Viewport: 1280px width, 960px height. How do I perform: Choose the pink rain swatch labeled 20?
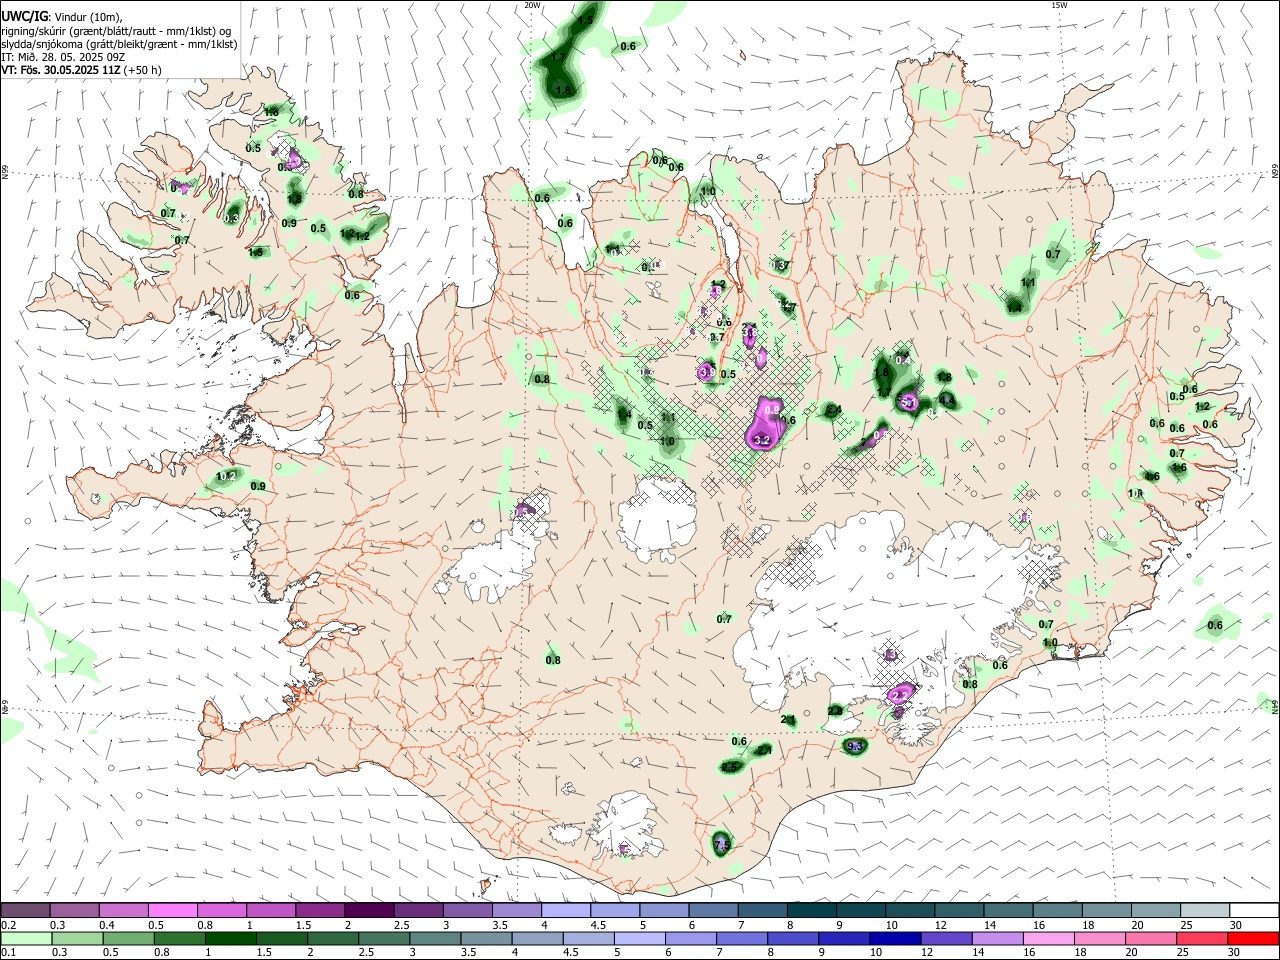[x=1151, y=938]
